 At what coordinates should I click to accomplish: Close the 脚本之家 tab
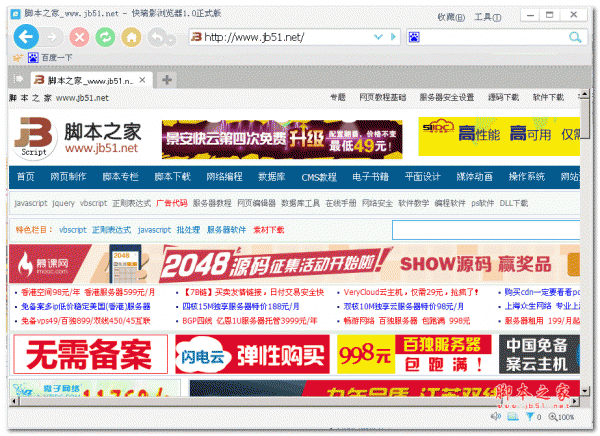[x=142, y=80]
